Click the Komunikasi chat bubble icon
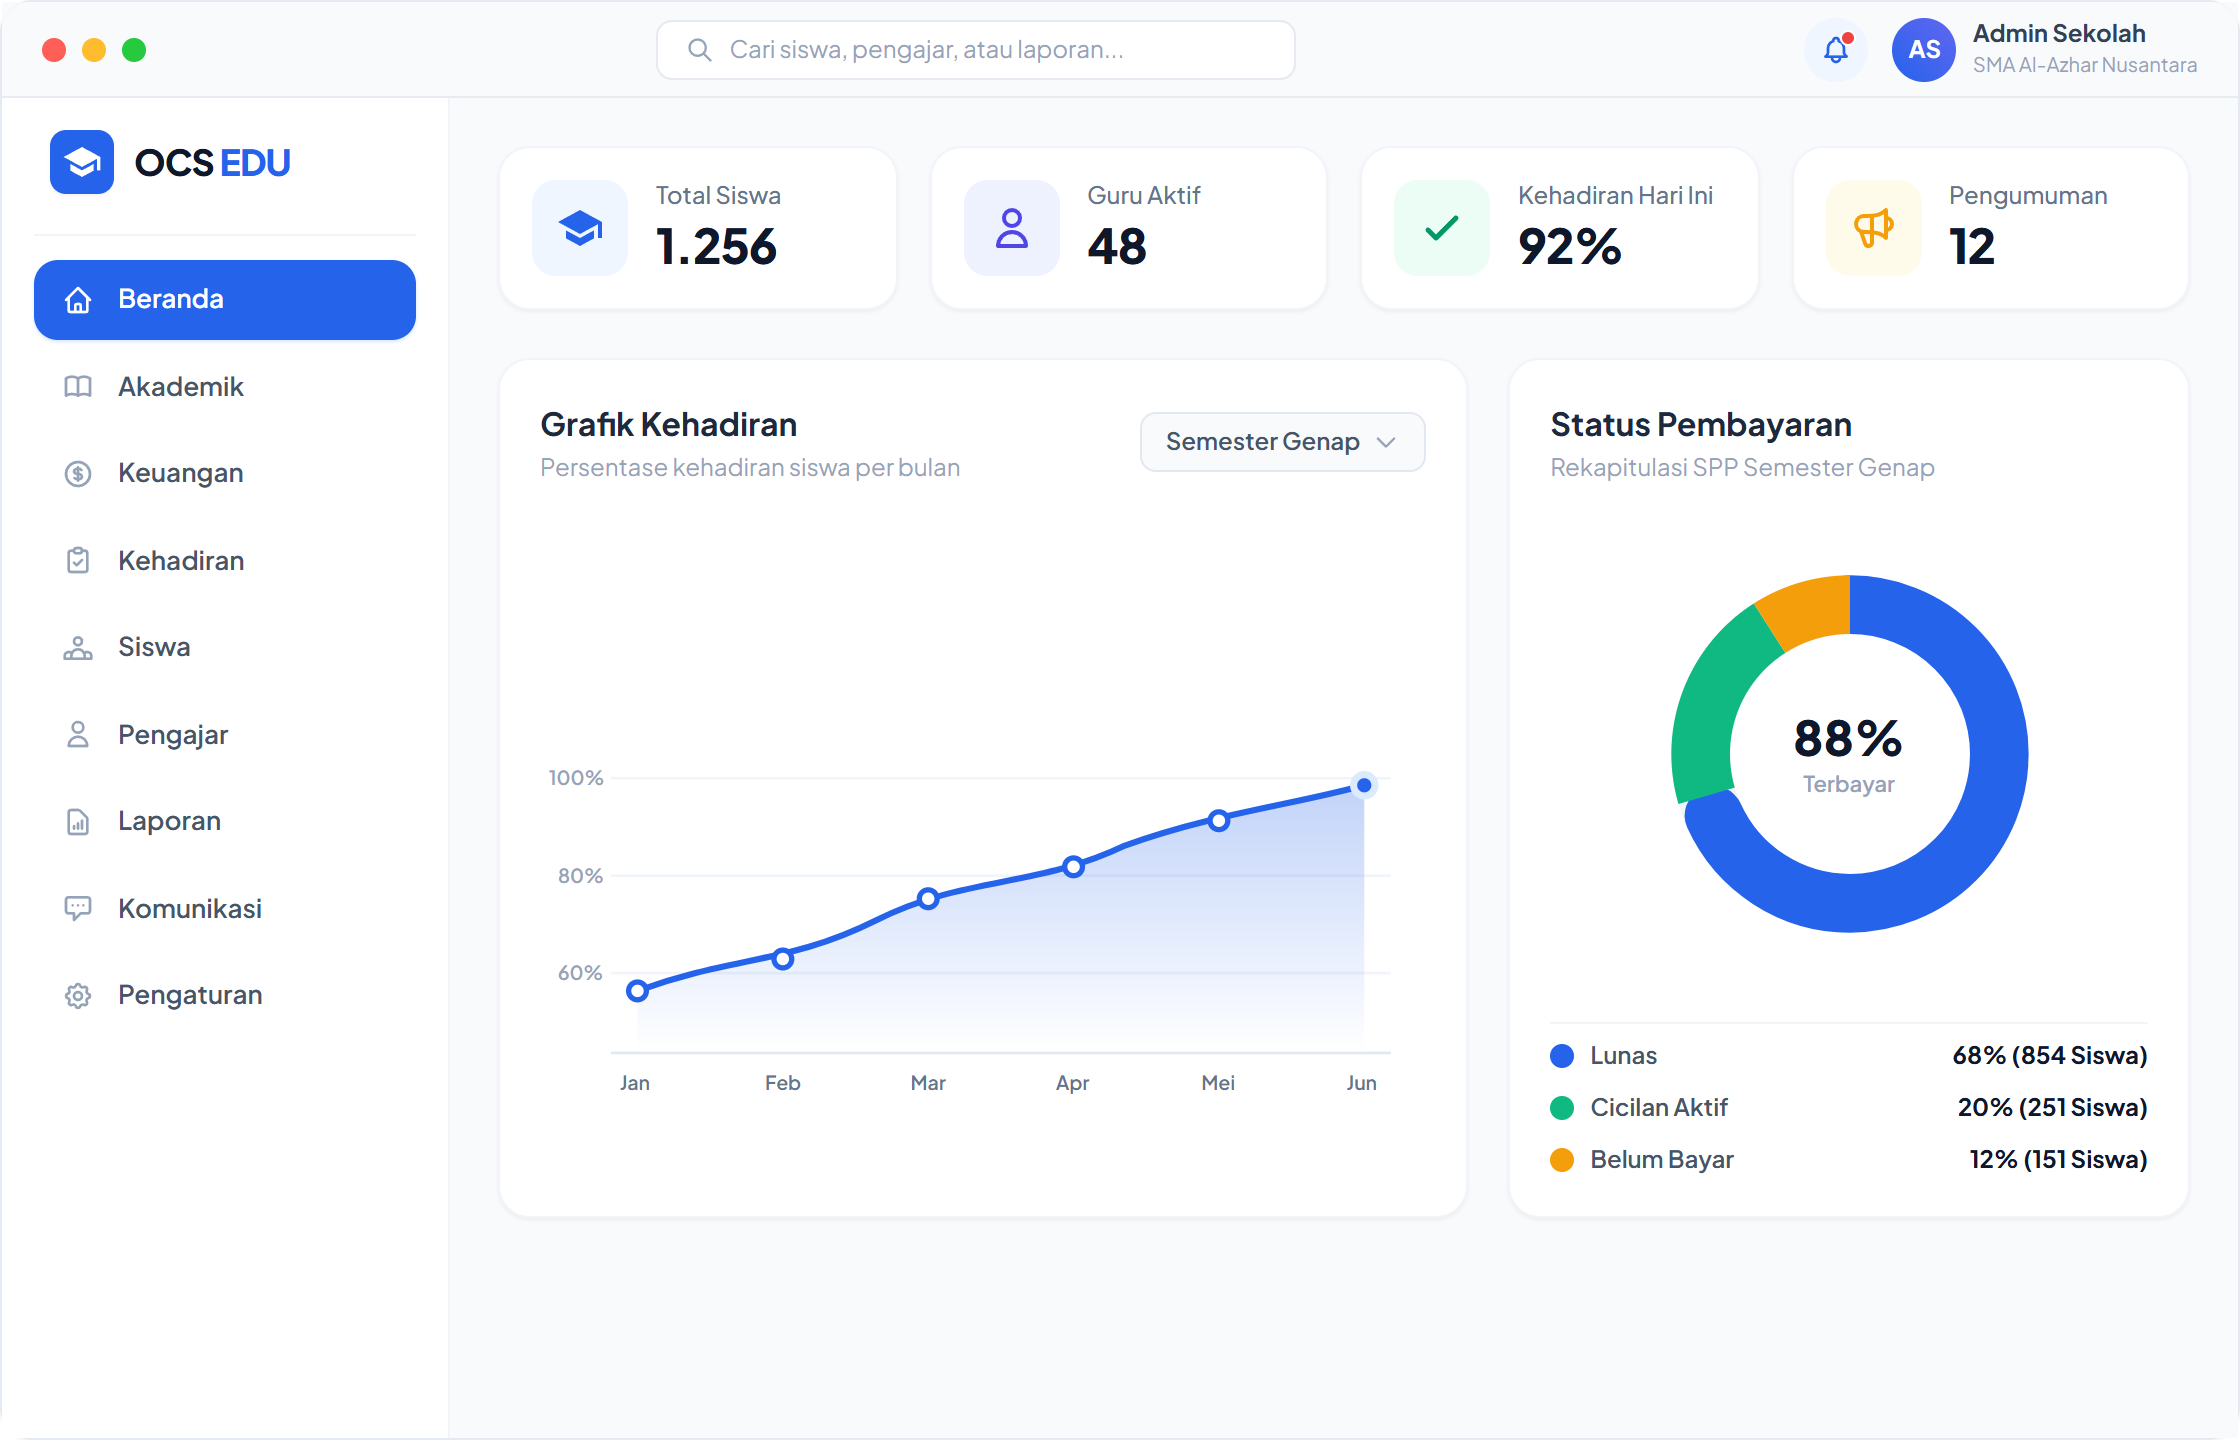Screen dimensions: 2240x1440 (78, 909)
